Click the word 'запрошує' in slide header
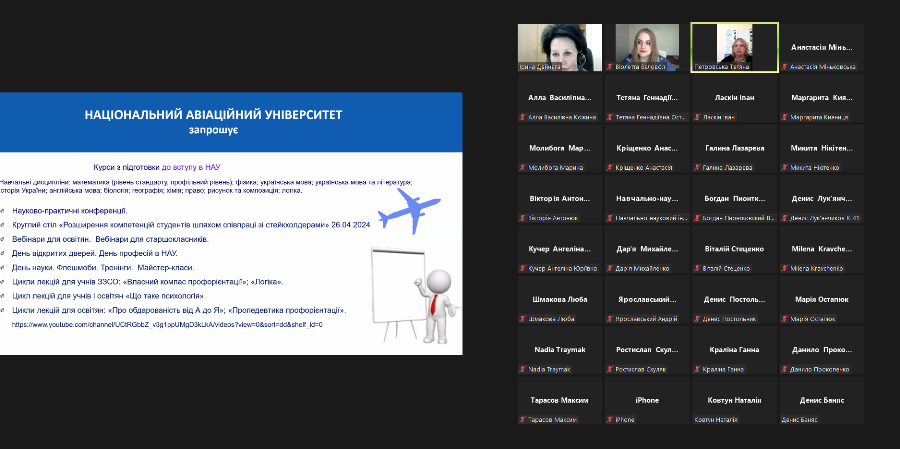 (x=214, y=131)
